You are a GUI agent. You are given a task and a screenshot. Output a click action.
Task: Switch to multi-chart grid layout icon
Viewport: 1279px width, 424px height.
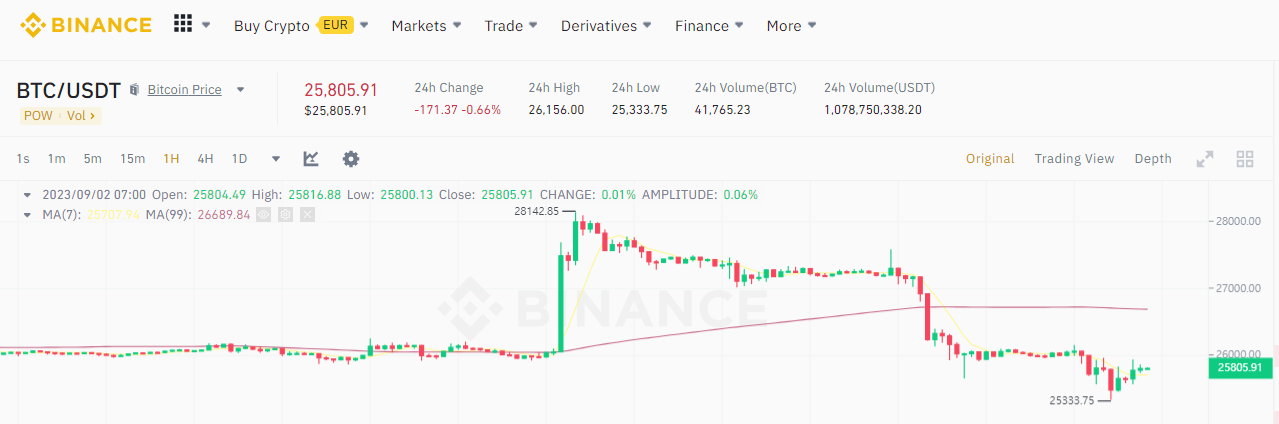[1245, 158]
